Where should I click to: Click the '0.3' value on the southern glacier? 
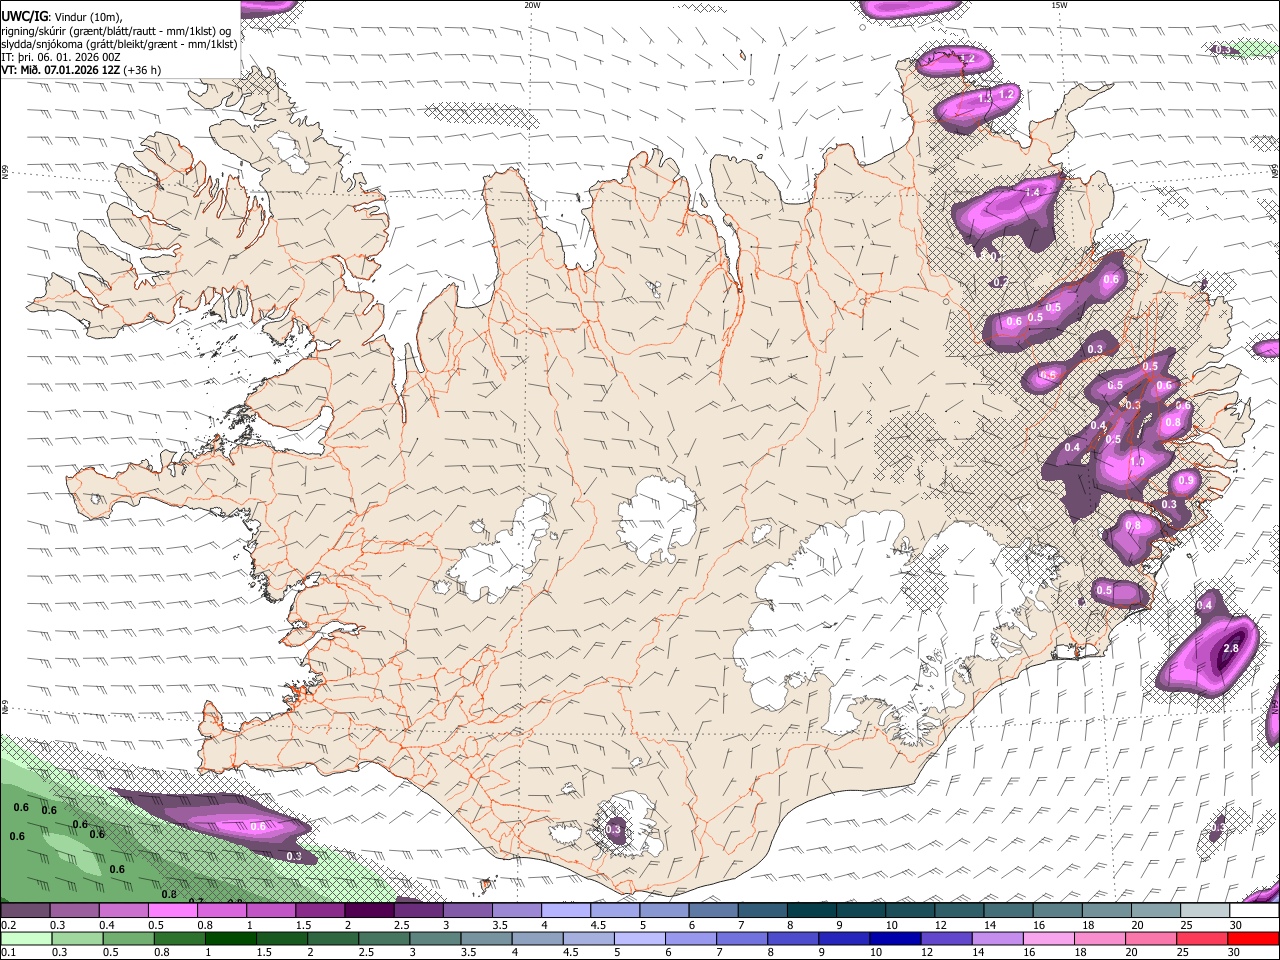(x=614, y=829)
